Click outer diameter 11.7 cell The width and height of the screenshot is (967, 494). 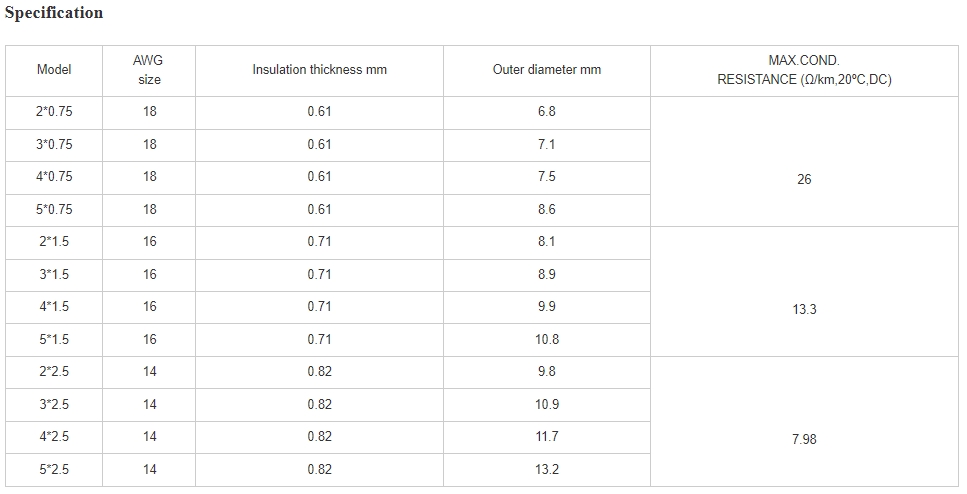click(x=546, y=437)
